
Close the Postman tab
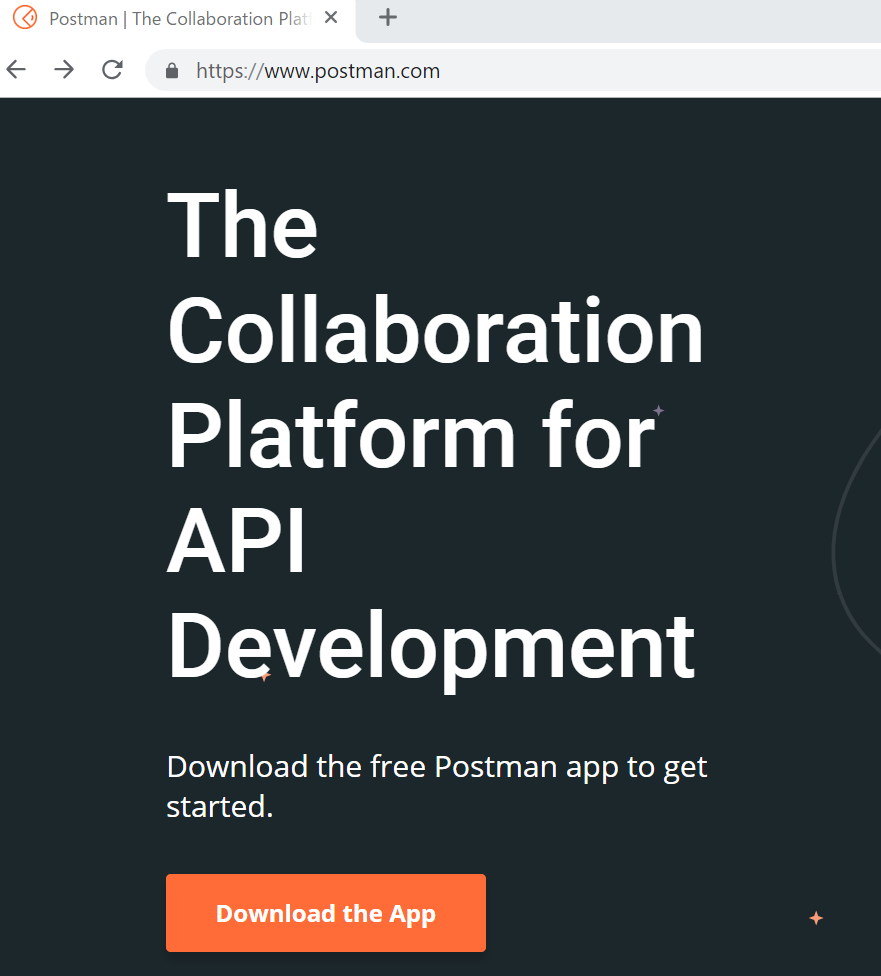(x=331, y=17)
